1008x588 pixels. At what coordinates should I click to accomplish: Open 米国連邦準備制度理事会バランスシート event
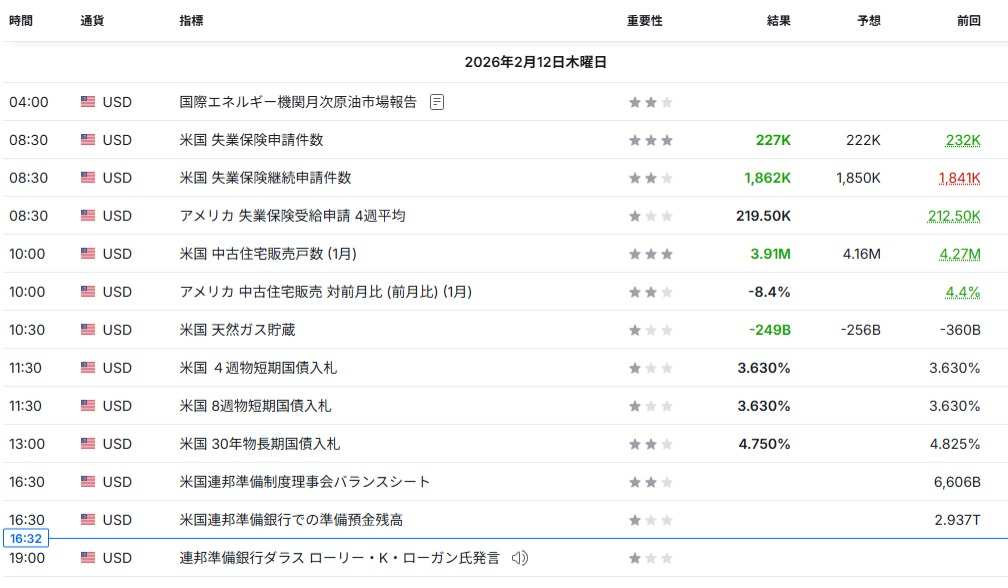[x=305, y=482]
